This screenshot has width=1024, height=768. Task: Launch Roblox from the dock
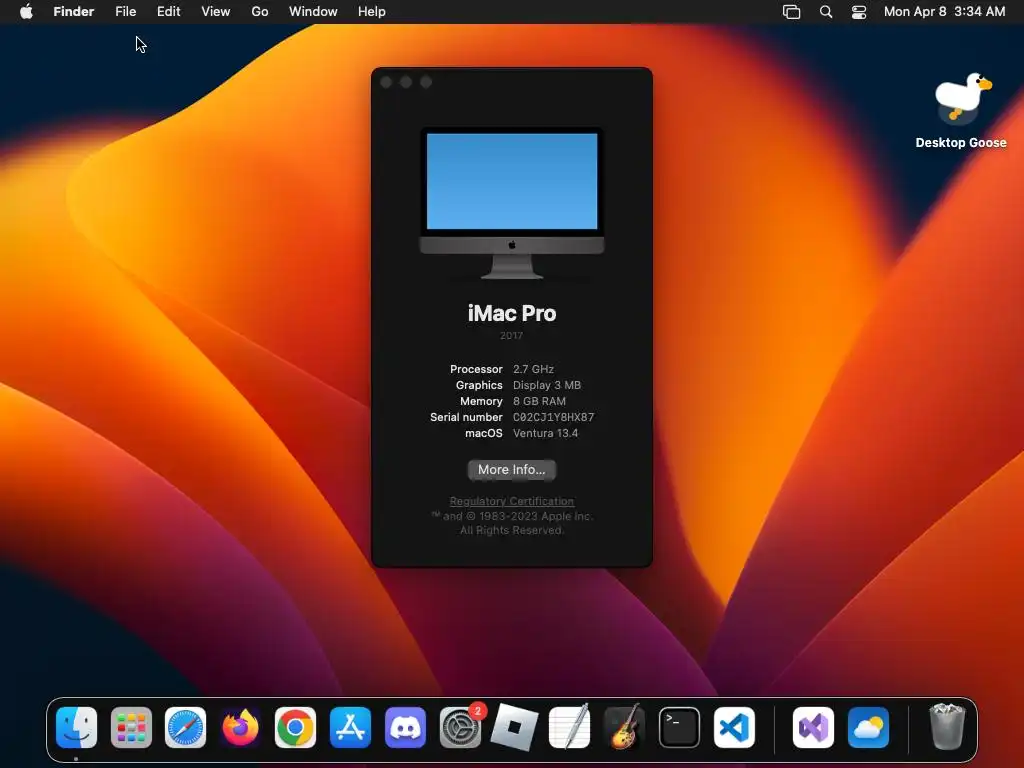coord(515,728)
